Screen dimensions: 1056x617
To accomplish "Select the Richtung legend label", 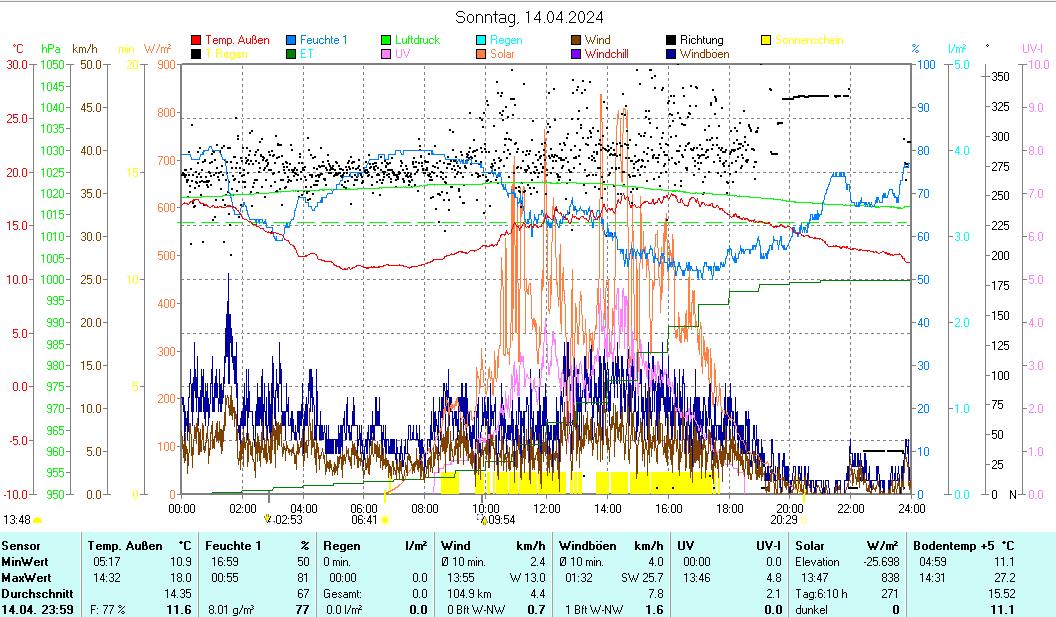I will (x=701, y=40).
